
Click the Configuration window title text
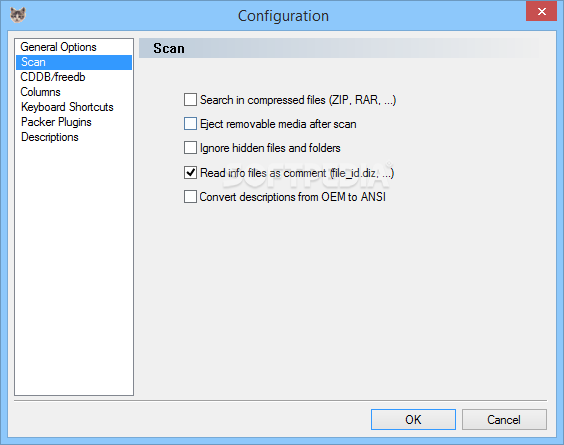click(283, 16)
